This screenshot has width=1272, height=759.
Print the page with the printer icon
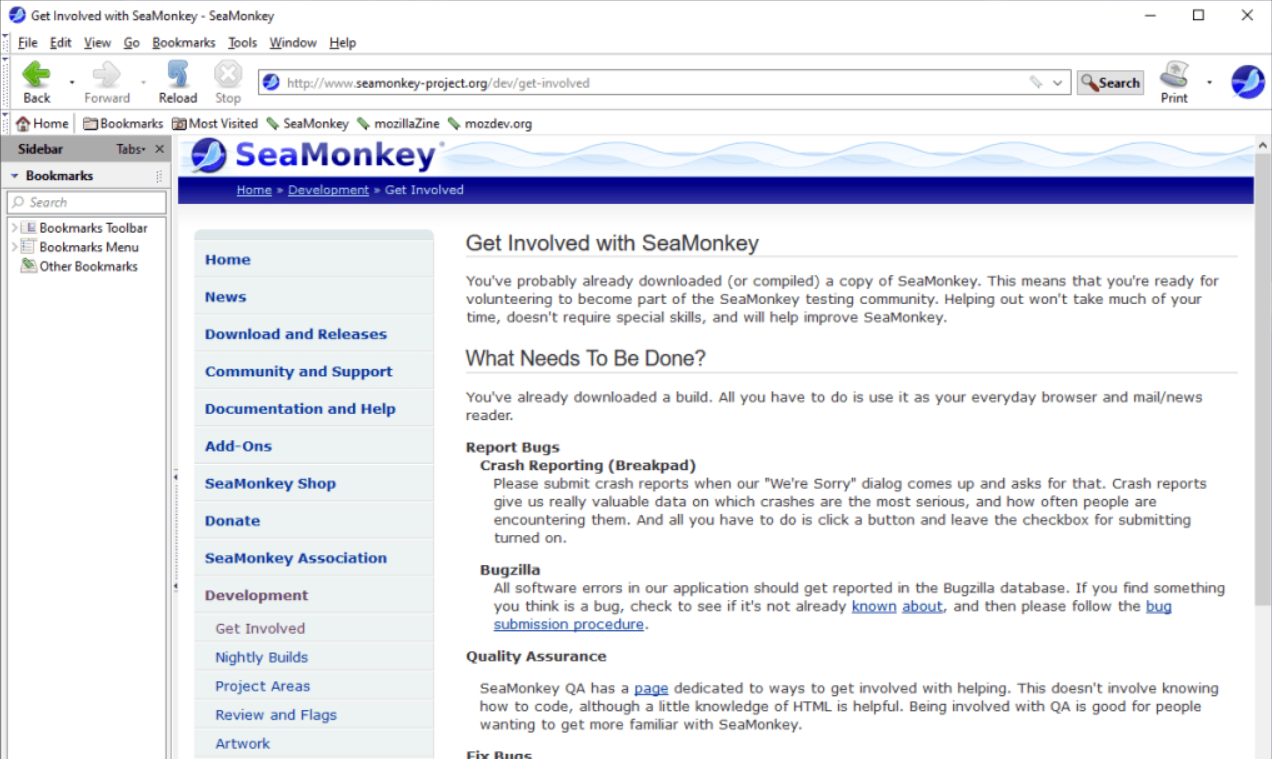[1174, 76]
